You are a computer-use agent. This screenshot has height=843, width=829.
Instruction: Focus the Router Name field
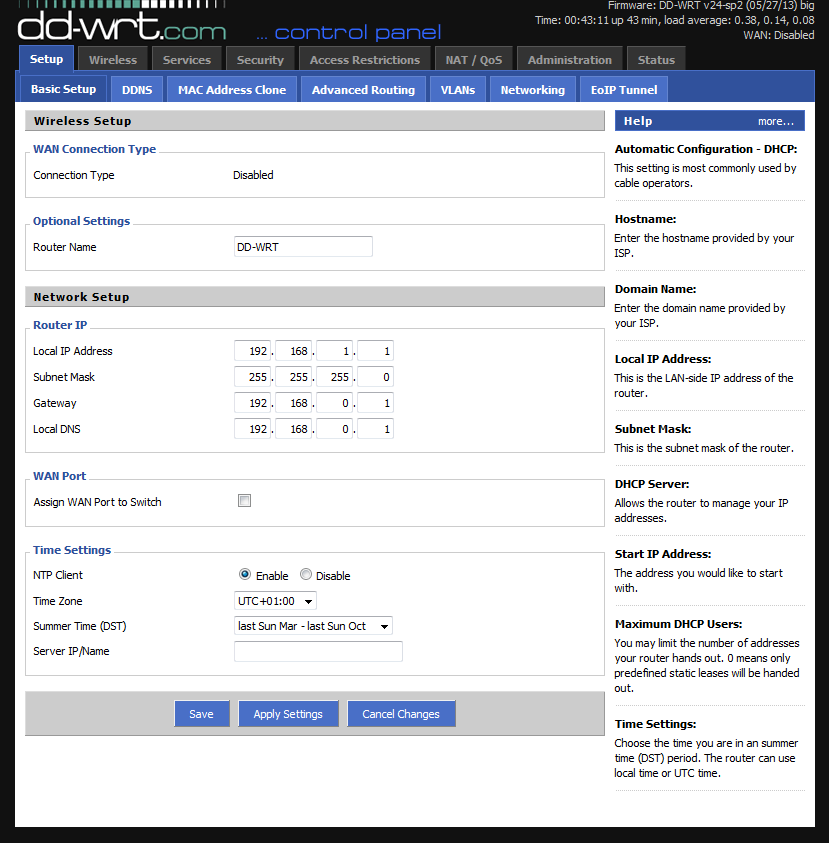click(303, 247)
